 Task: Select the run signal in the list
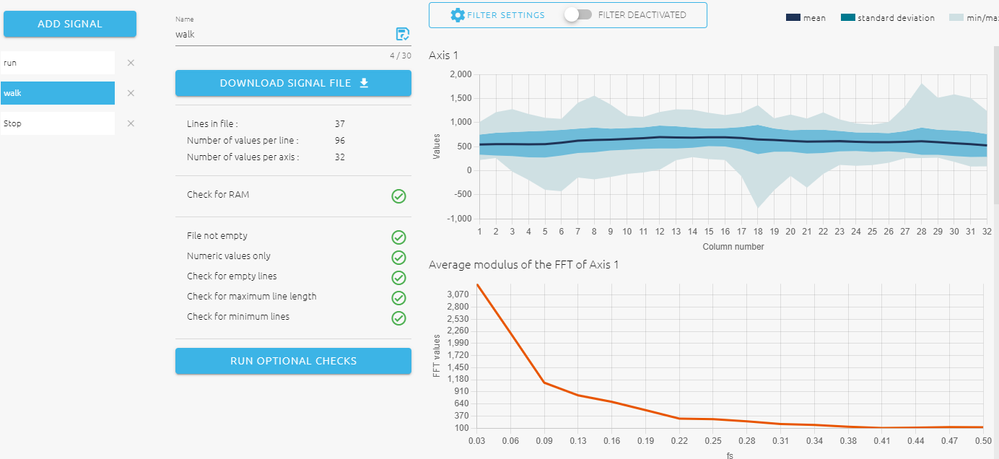pos(58,62)
